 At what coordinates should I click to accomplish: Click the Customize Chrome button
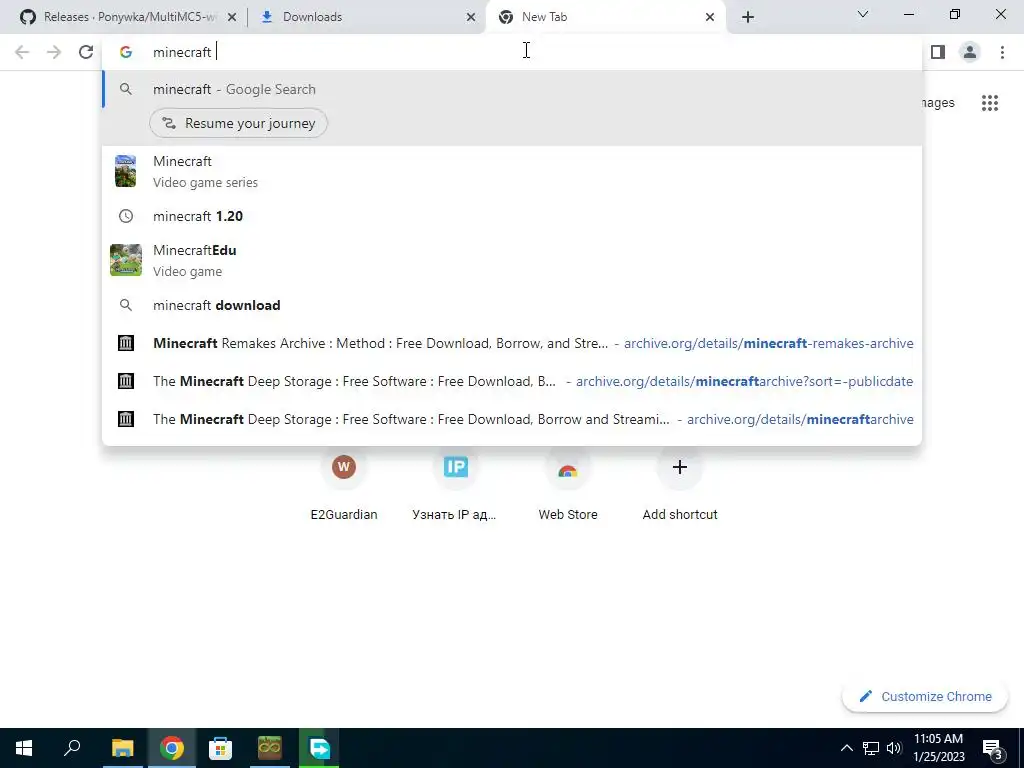925,697
